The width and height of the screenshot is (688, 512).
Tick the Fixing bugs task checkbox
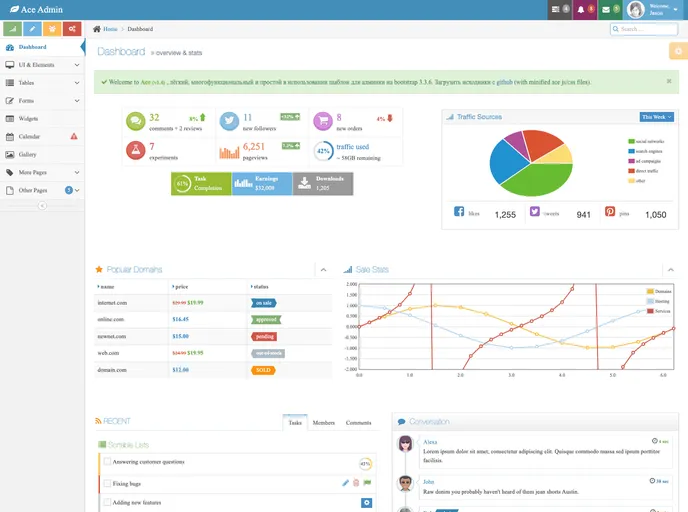107,483
